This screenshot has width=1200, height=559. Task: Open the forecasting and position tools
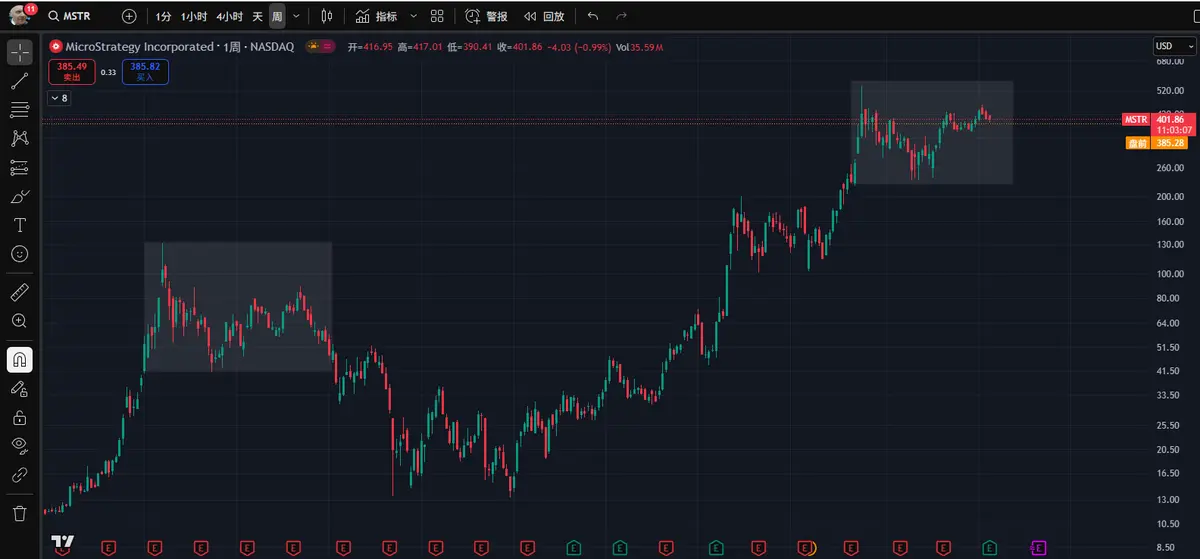[x=19, y=167]
